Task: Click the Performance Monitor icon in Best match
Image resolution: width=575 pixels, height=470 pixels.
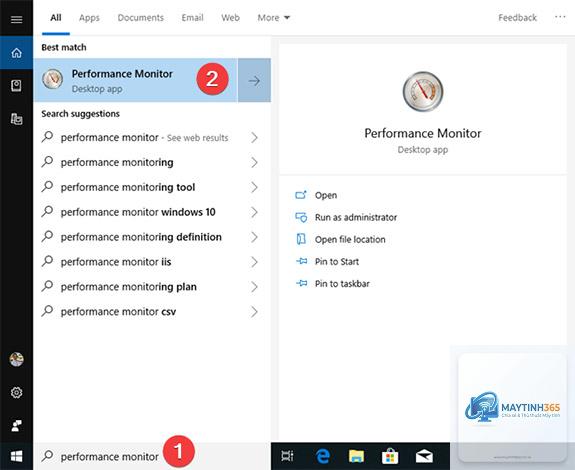Action: (x=52, y=79)
